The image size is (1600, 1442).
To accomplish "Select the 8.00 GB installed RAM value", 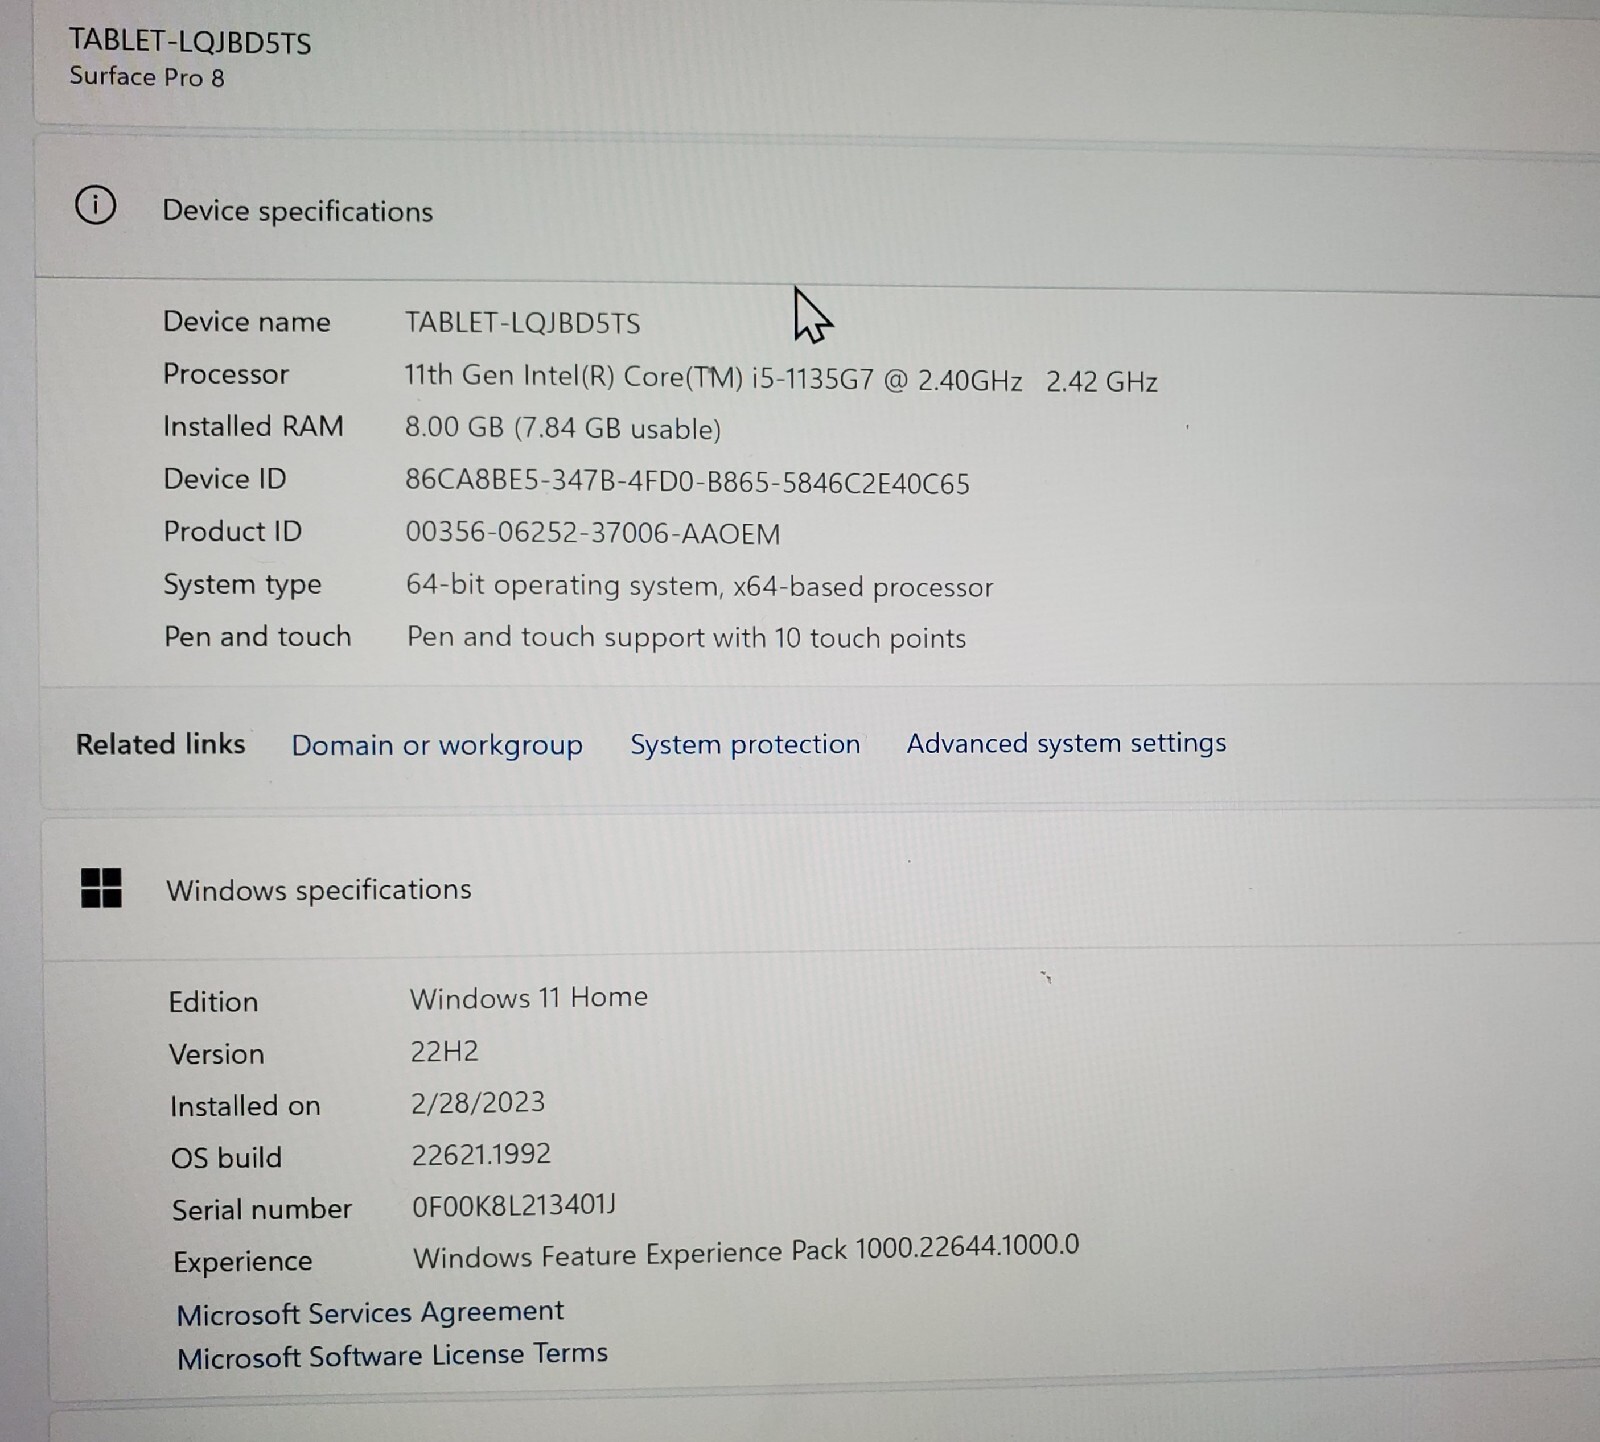I will (x=563, y=428).
